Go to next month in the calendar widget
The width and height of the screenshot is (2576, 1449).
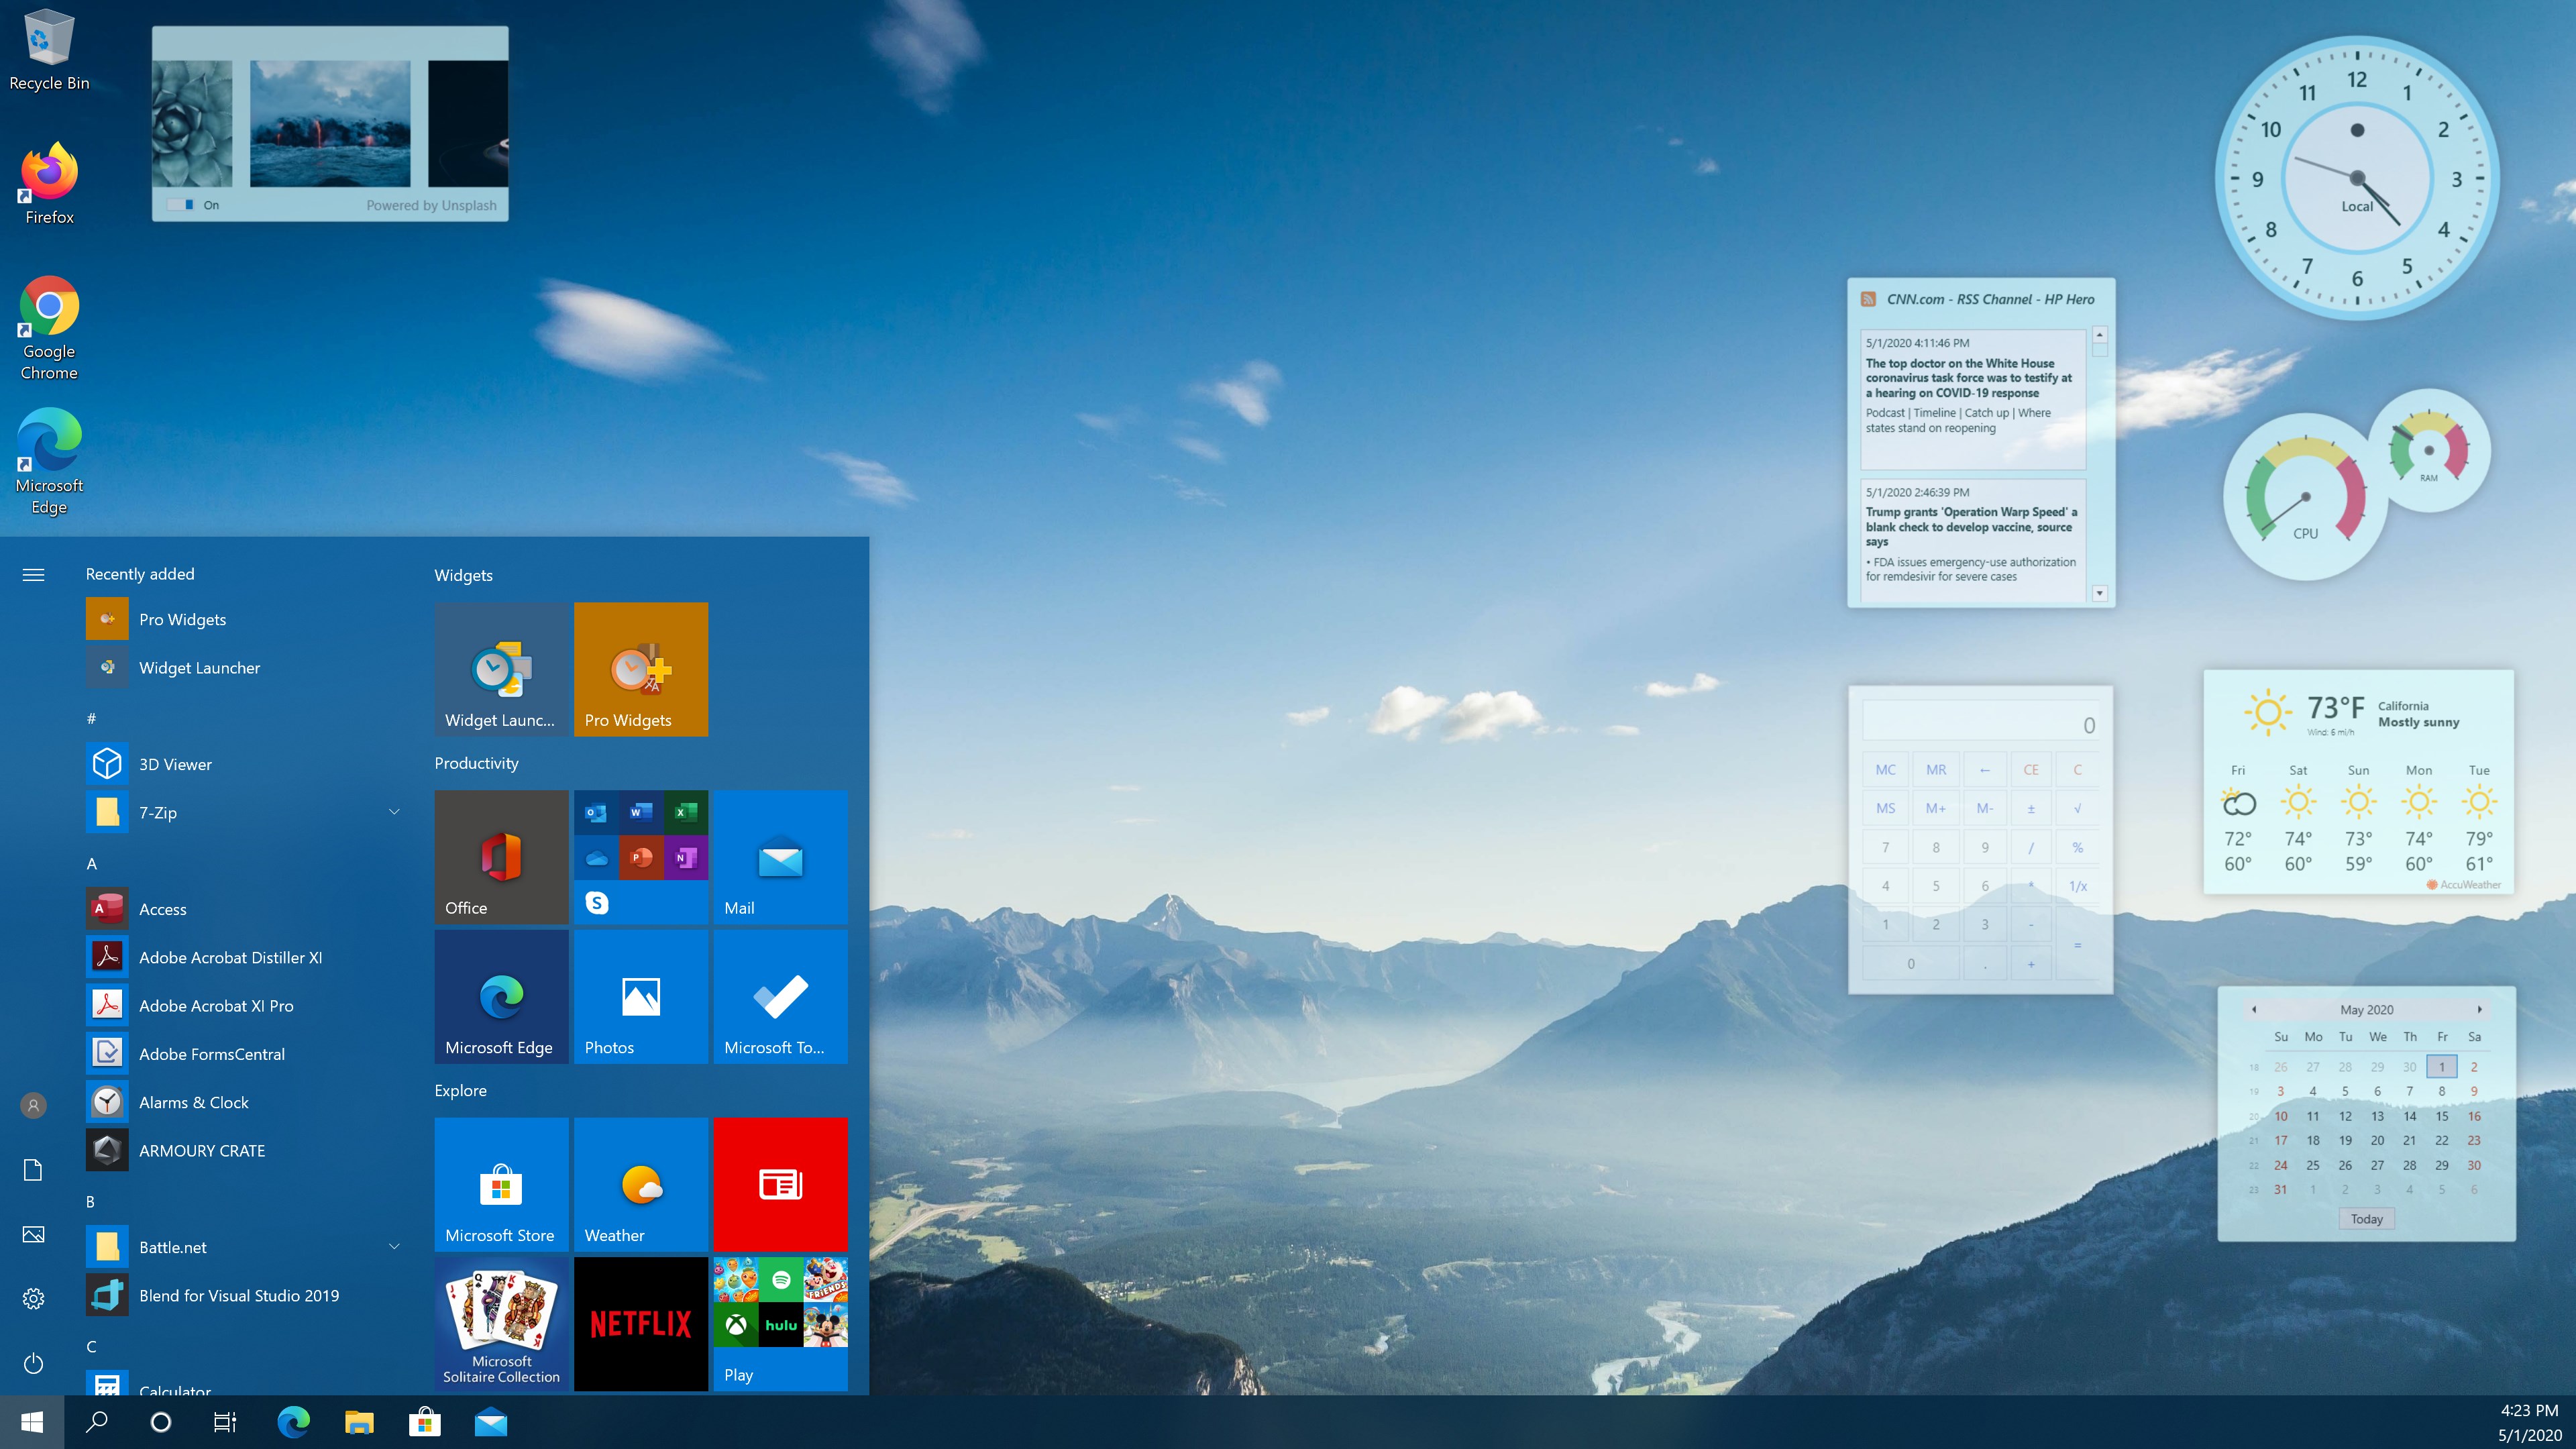click(2482, 1010)
